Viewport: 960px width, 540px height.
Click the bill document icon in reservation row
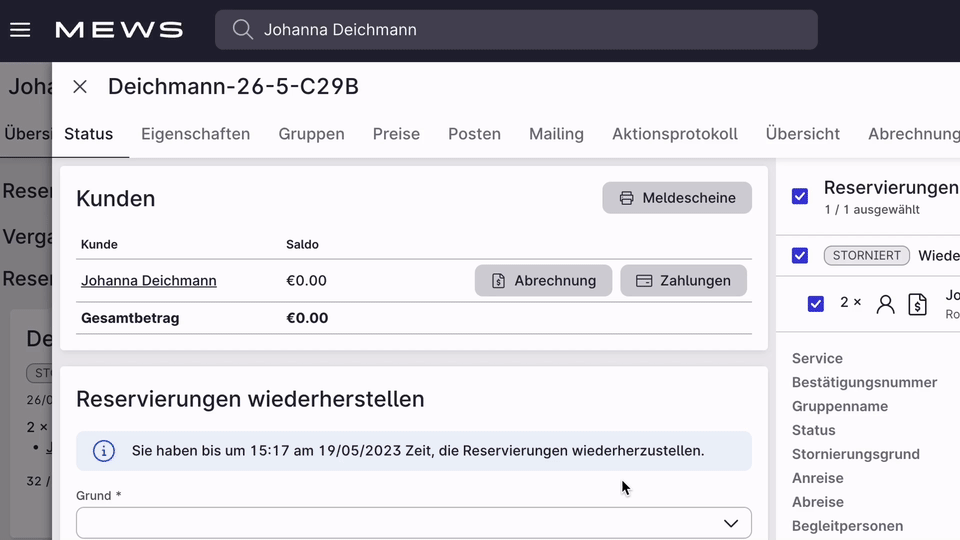(x=917, y=304)
